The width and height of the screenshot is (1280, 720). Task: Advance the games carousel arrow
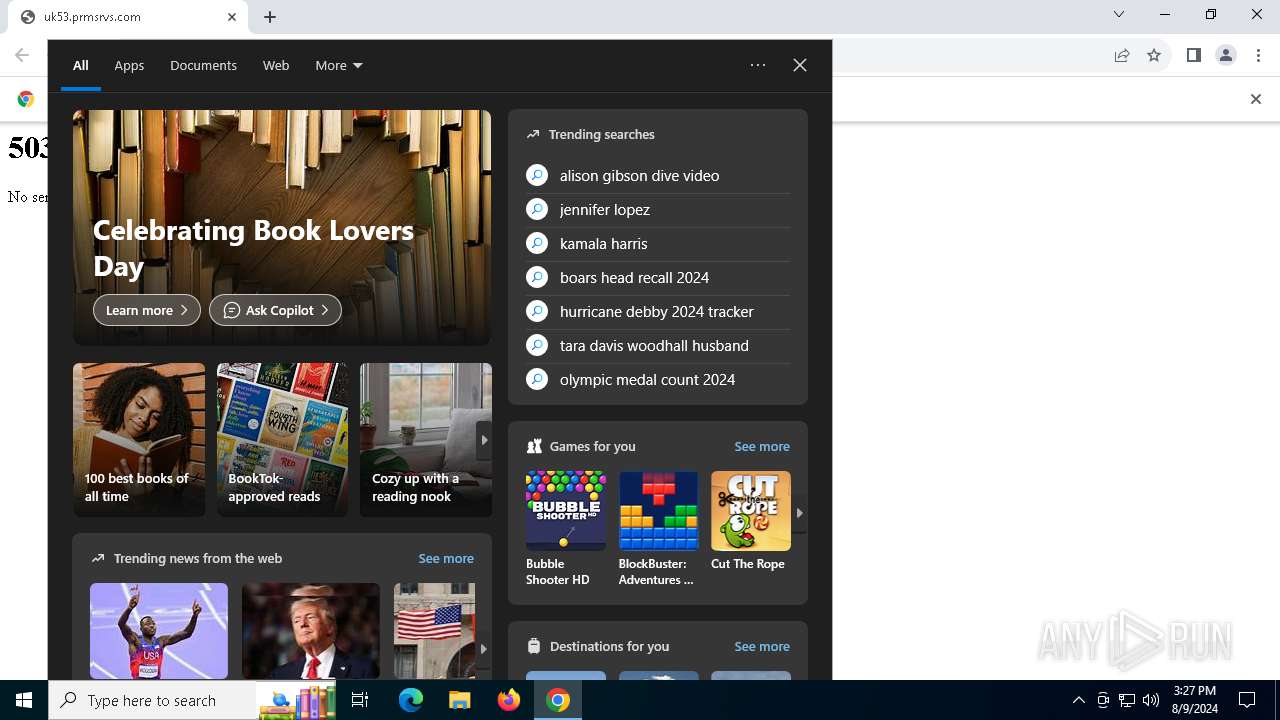click(x=799, y=513)
